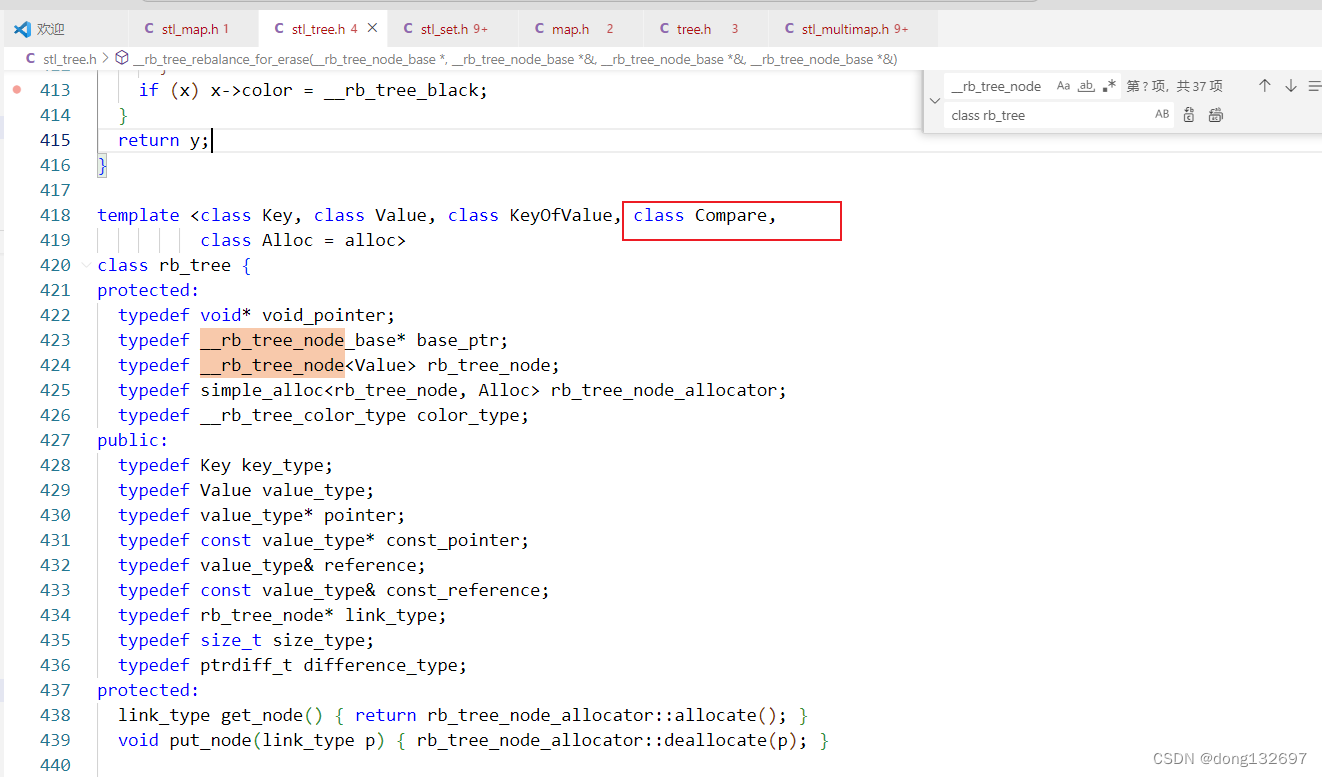Close the stl_tree.h tab
The image size is (1322, 777).
[373, 29]
